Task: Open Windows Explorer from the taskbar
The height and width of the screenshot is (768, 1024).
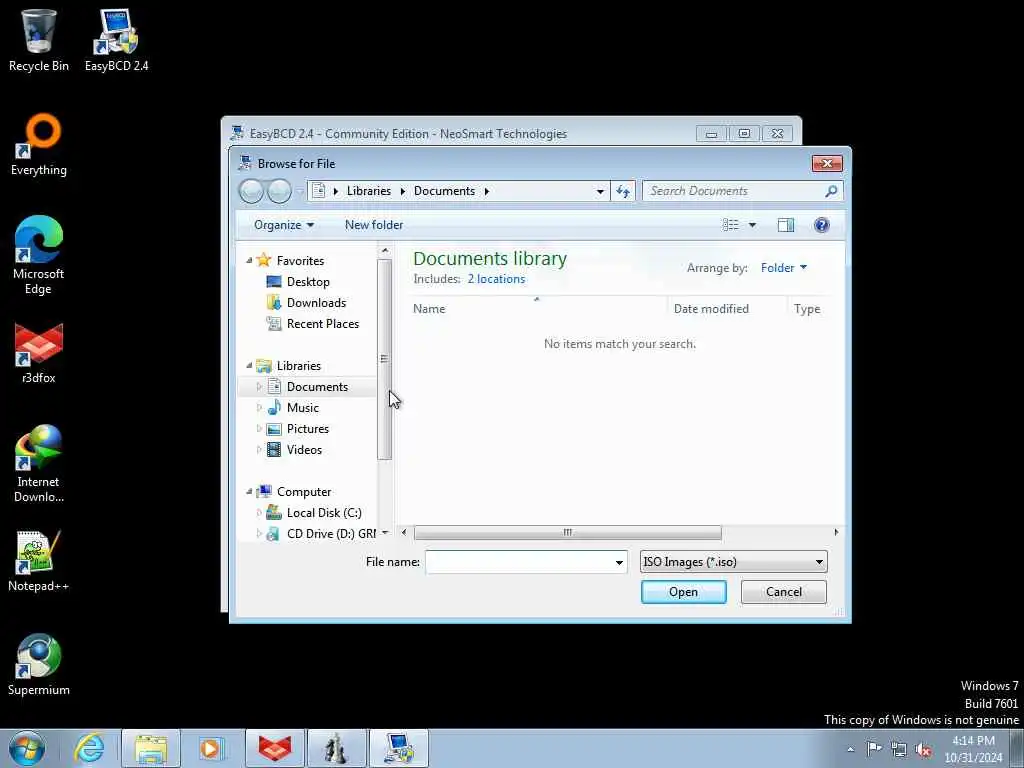Action: [151, 748]
